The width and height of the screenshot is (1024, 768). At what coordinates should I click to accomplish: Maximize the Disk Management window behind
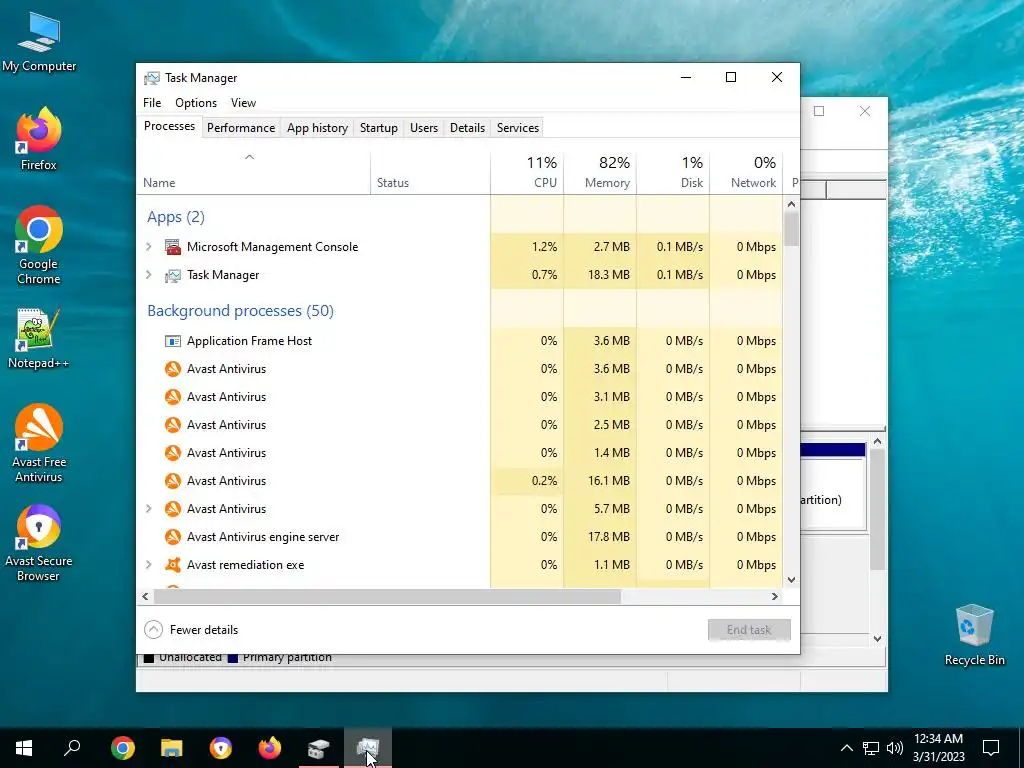pos(819,111)
